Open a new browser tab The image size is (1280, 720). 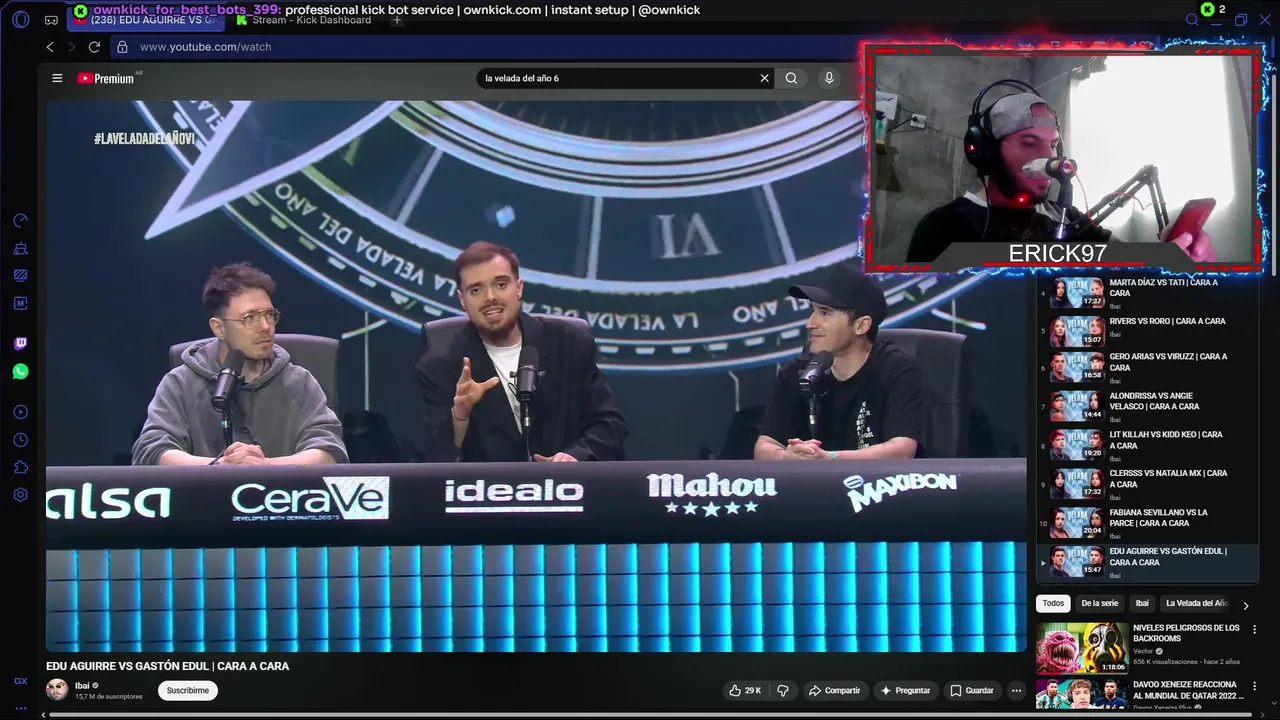click(x=397, y=20)
